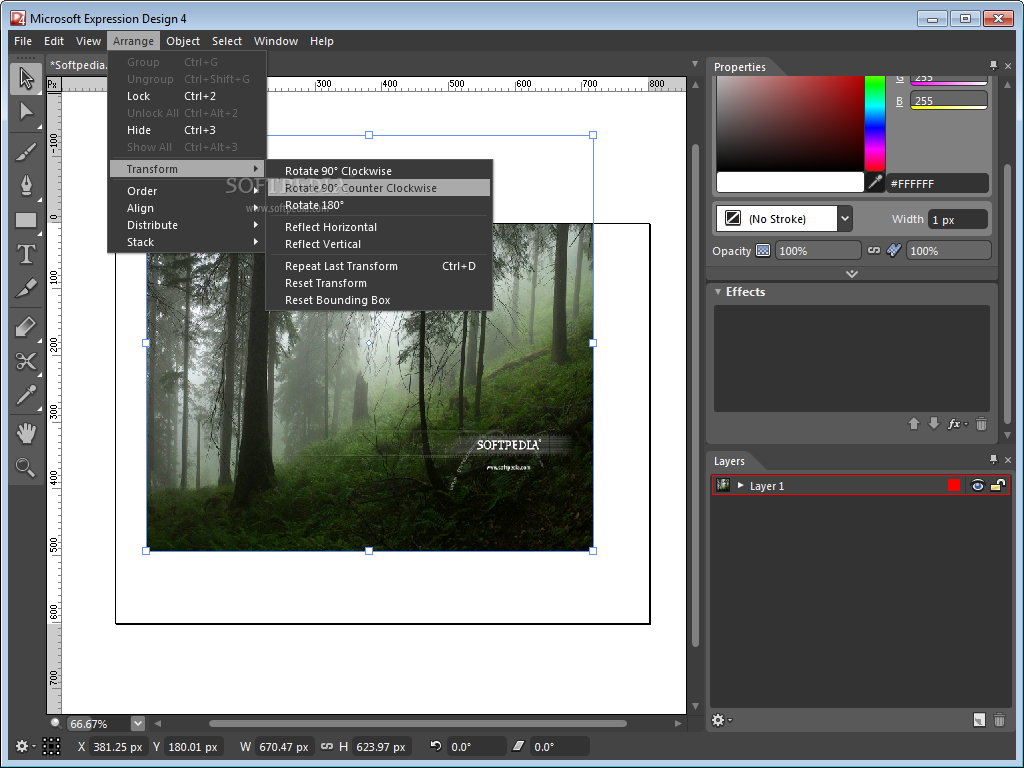This screenshot has width=1024, height=768.
Task: Open the Object menu
Action: [x=183, y=41]
